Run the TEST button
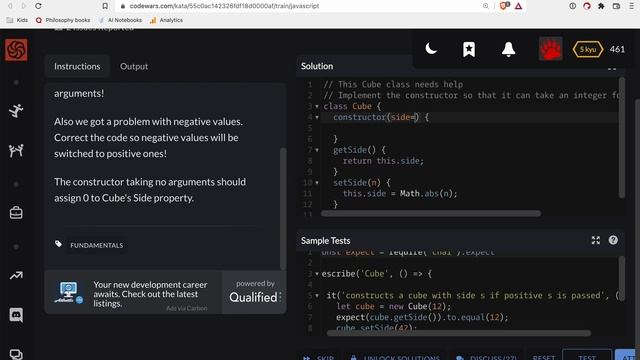The width and height of the screenshot is (640, 360). click(587, 355)
